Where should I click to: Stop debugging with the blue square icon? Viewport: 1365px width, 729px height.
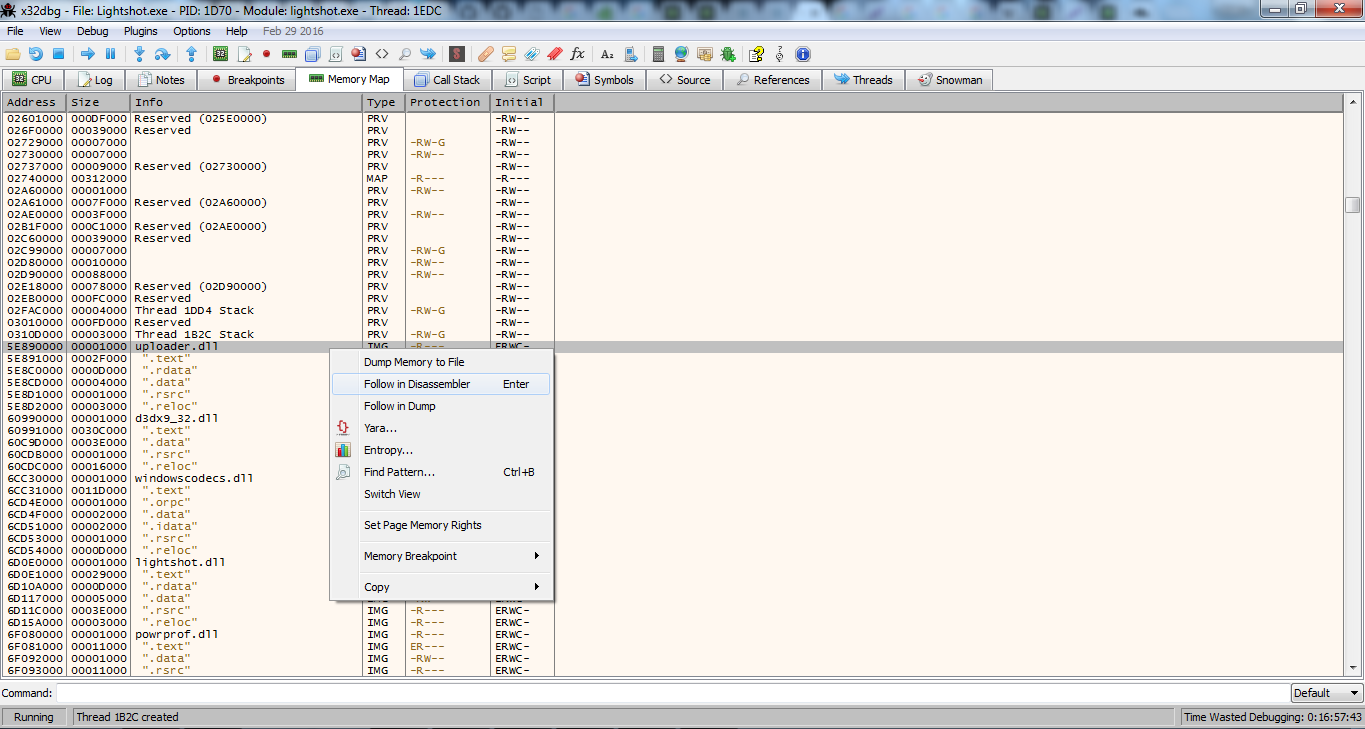pos(58,54)
